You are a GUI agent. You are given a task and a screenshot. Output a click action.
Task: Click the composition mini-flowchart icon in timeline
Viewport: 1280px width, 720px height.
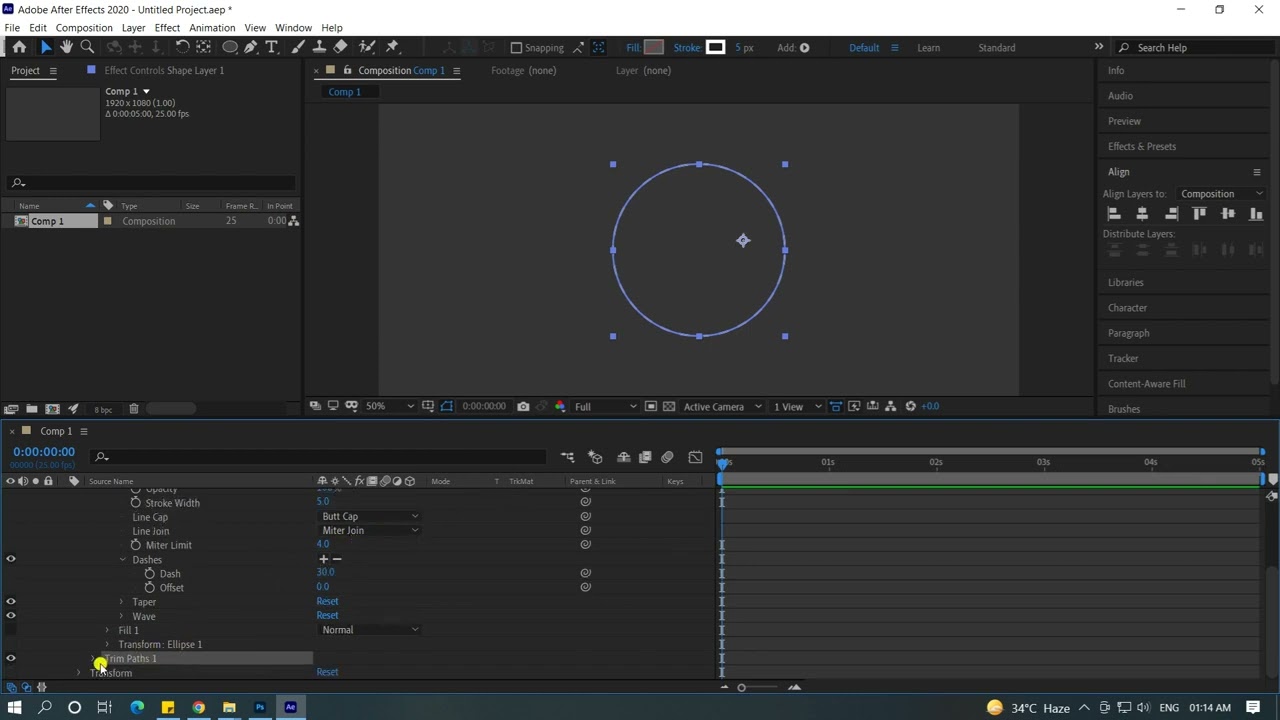[x=567, y=457]
